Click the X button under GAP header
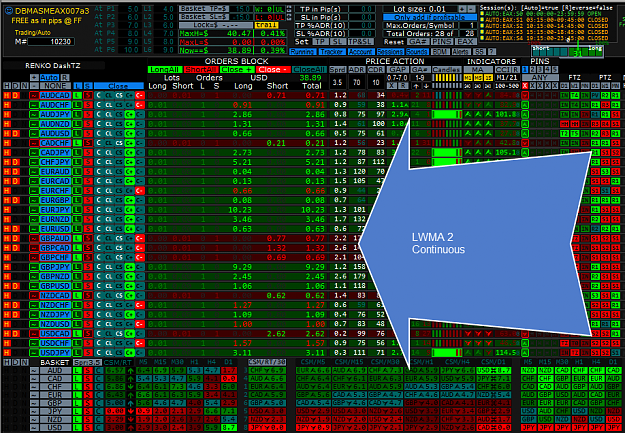Viewport: 625px width, 433px height. click(x=392, y=86)
